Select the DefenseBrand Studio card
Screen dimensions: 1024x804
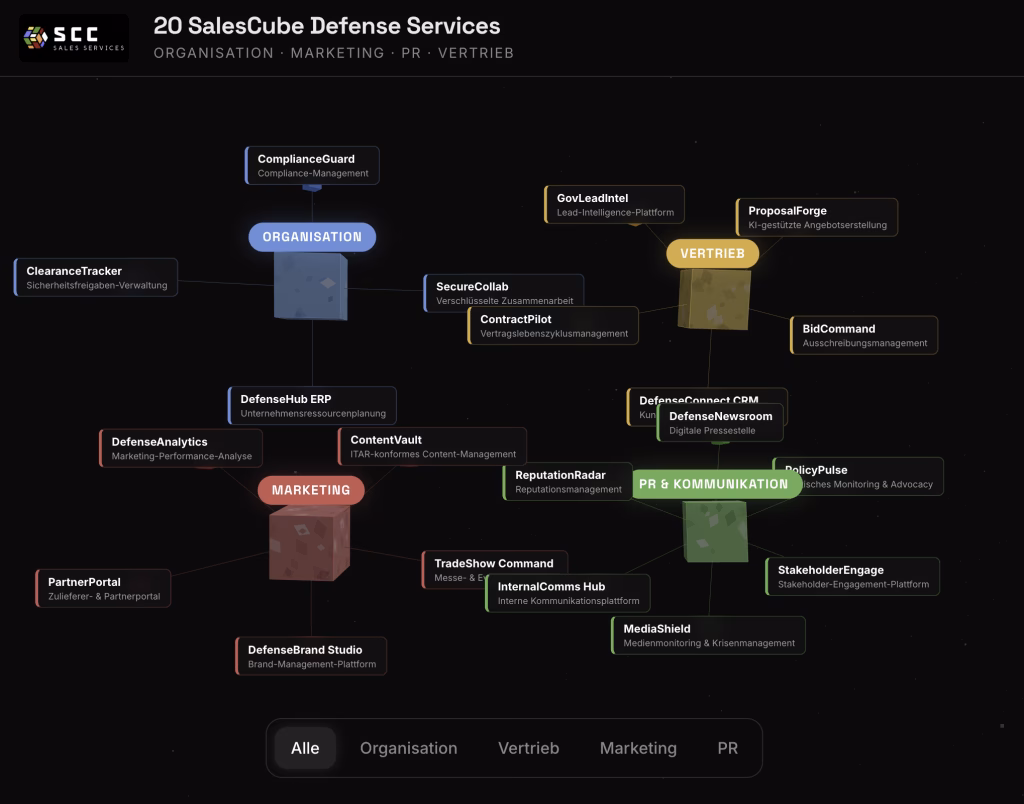point(311,656)
